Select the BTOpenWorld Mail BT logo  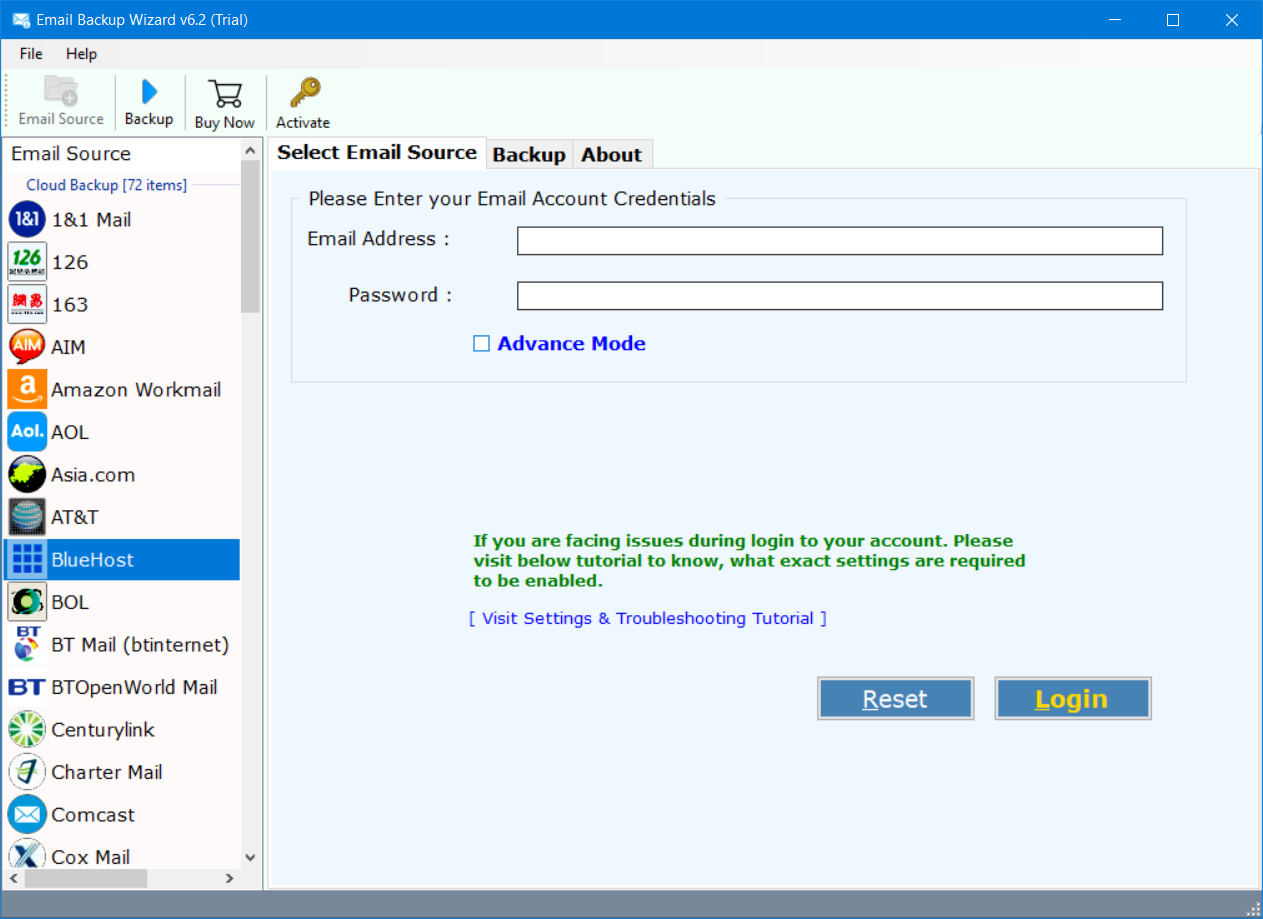pyautogui.click(x=27, y=687)
